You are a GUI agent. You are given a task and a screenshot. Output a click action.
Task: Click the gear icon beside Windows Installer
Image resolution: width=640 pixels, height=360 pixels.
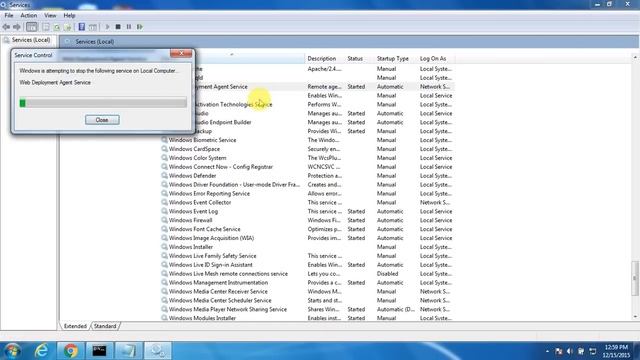tap(164, 247)
